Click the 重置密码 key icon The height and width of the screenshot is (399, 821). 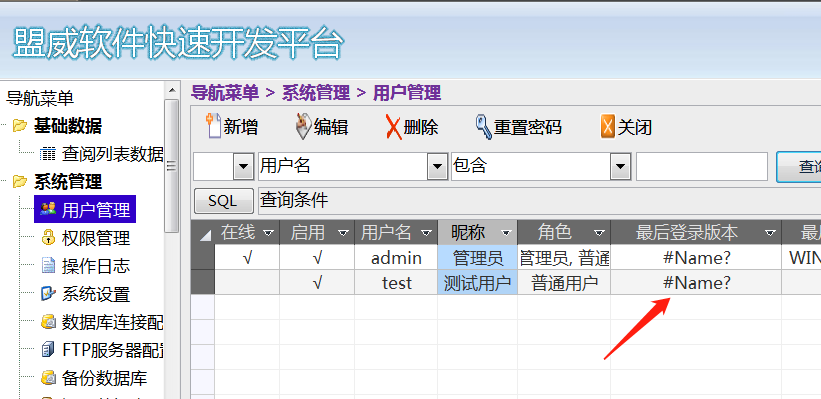click(483, 127)
